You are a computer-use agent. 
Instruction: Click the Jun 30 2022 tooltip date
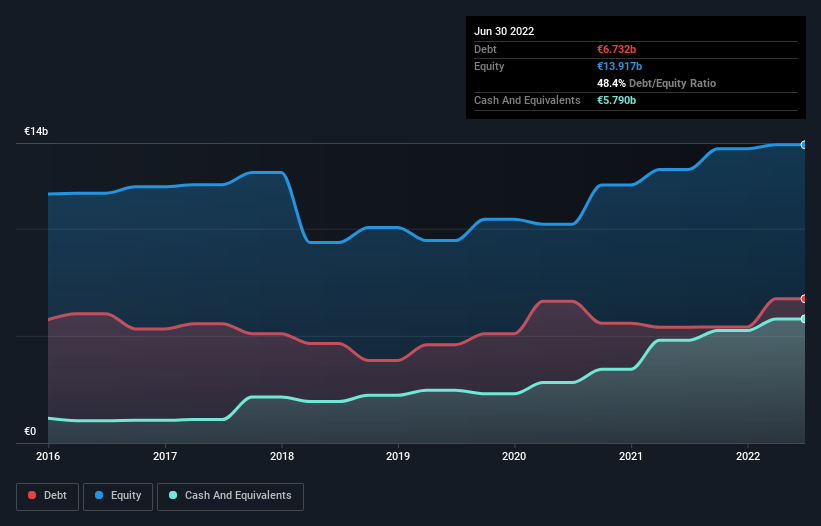(504, 31)
